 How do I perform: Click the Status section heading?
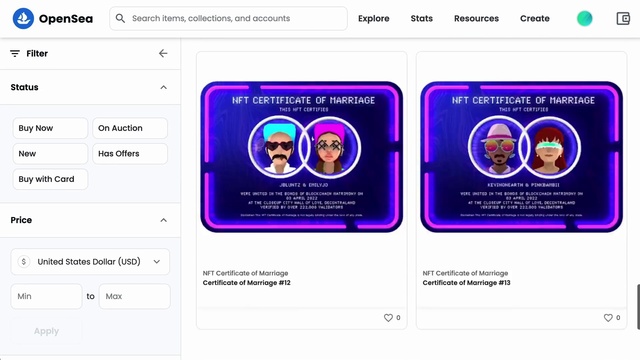(x=24, y=87)
